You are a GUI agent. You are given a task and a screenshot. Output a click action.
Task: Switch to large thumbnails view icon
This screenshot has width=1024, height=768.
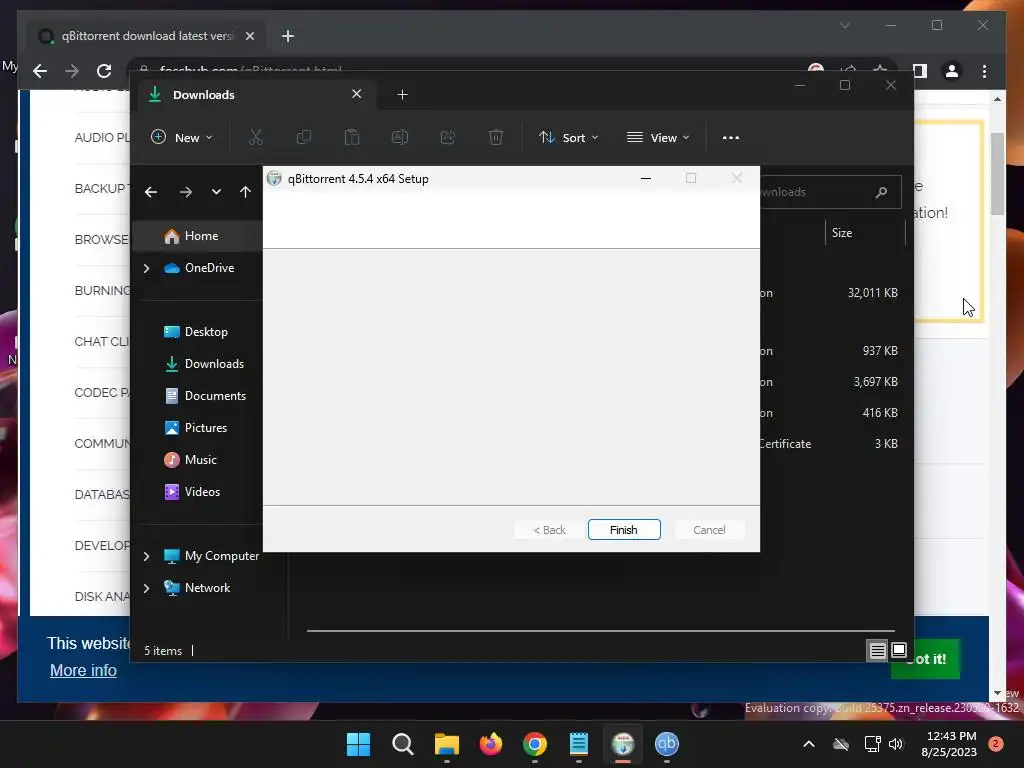click(x=899, y=650)
